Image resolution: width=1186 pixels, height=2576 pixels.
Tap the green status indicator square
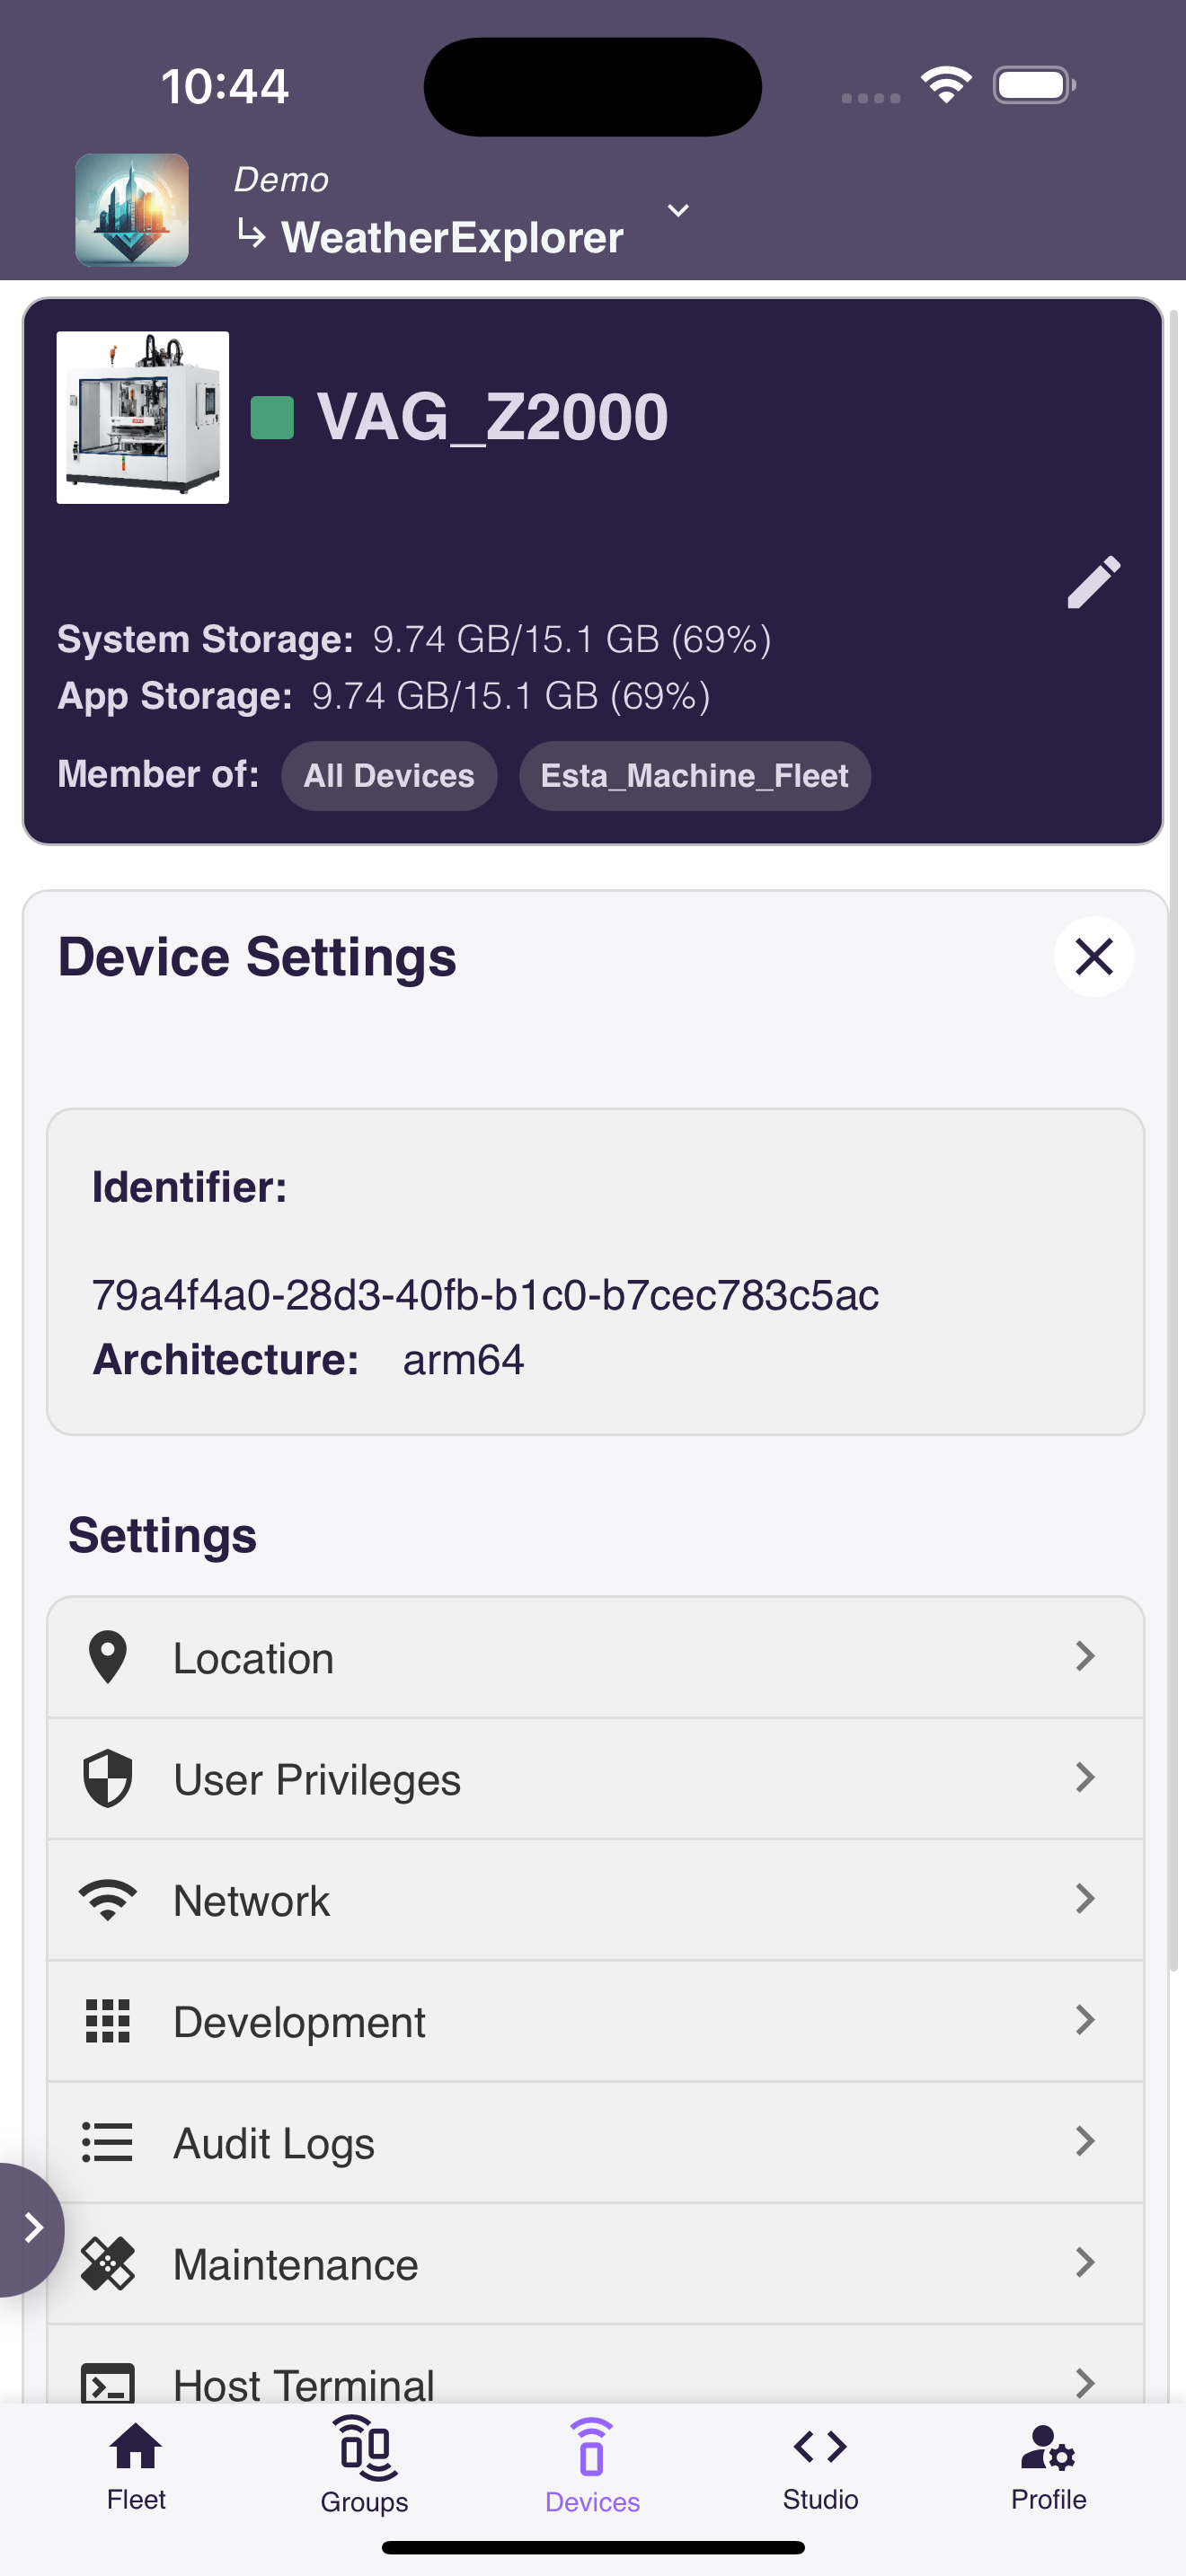point(271,417)
